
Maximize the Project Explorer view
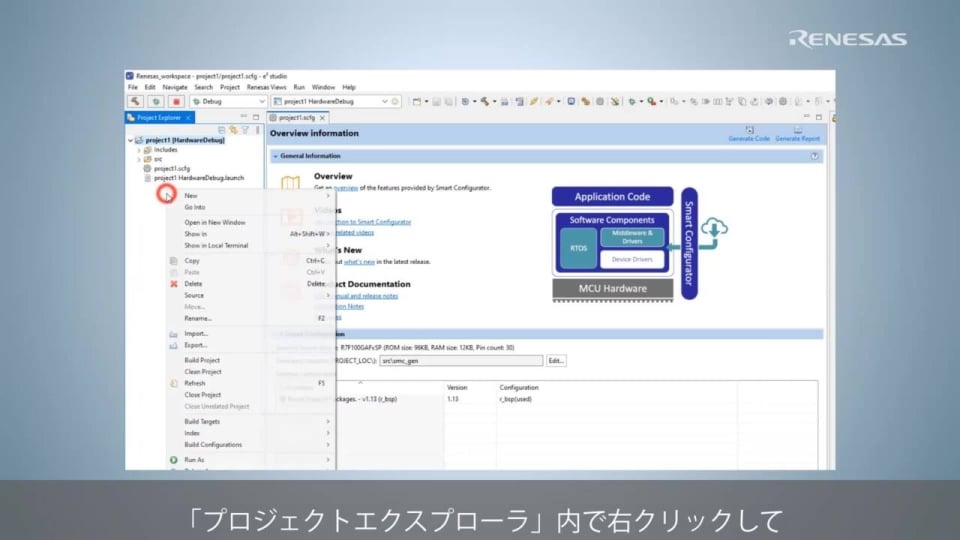[x=256, y=117]
